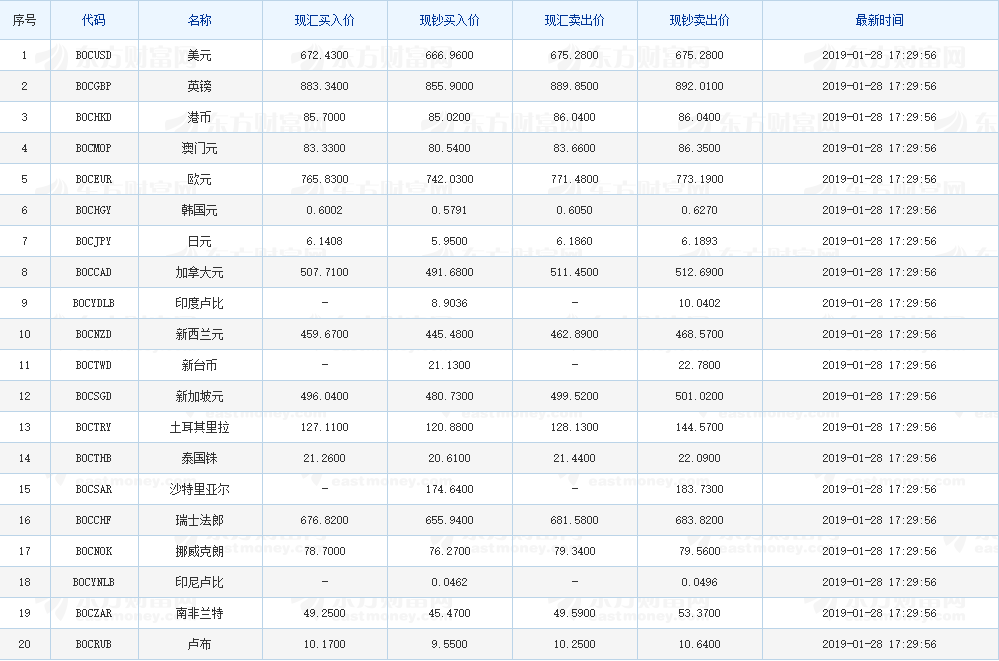Screen dimensions: 999x661
Task: Select the 土耳其里拉 name cell
Action: click(199, 428)
